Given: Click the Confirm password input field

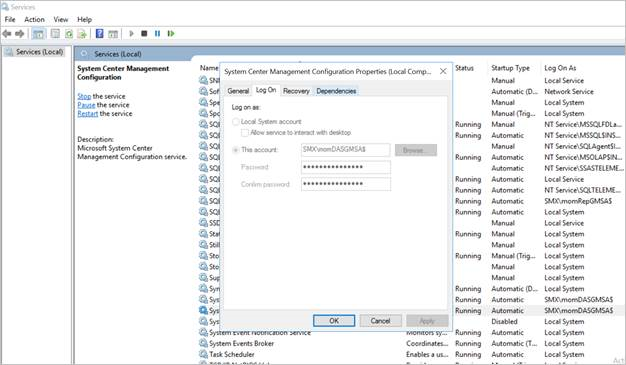Looking at the screenshot, I should point(345,184).
